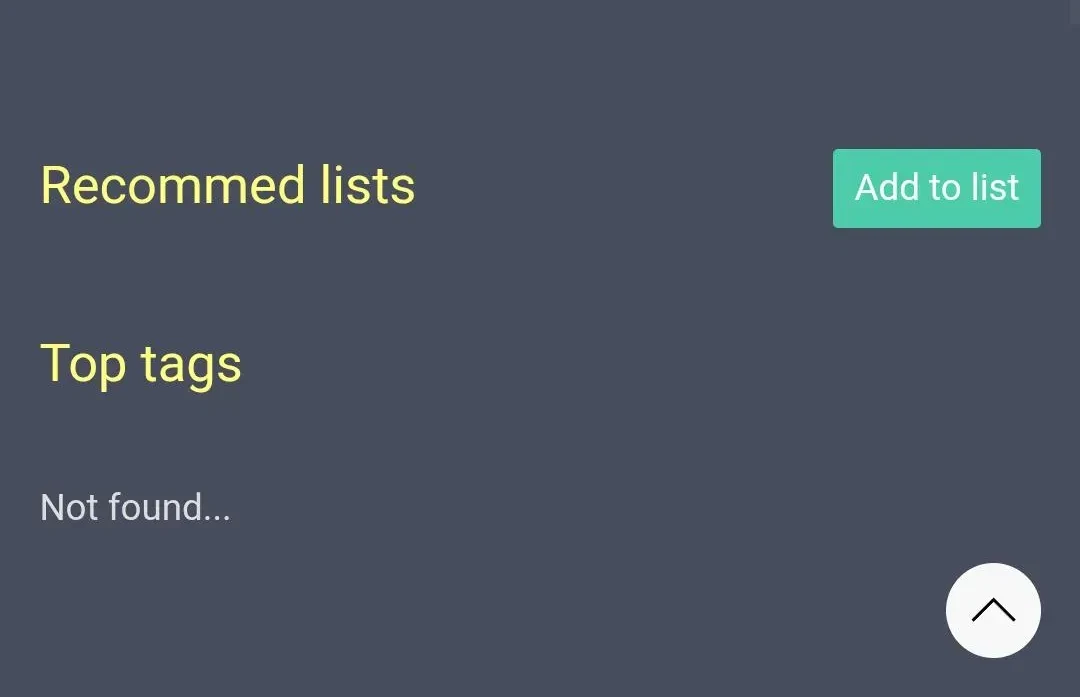Select the yellow Recommed lists title
The height and width of the screenshot is (697, 1080).
(x=228, y=185)
